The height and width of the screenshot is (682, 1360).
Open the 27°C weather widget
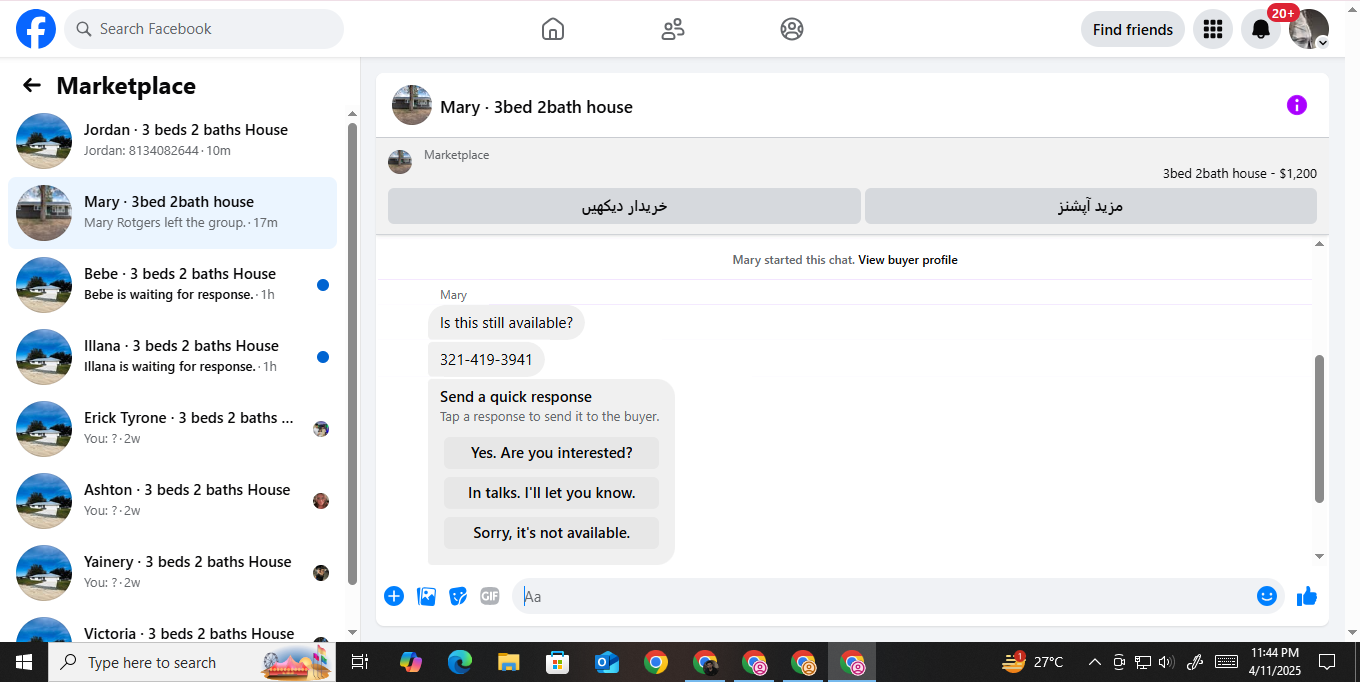(x=1033, y=662)
